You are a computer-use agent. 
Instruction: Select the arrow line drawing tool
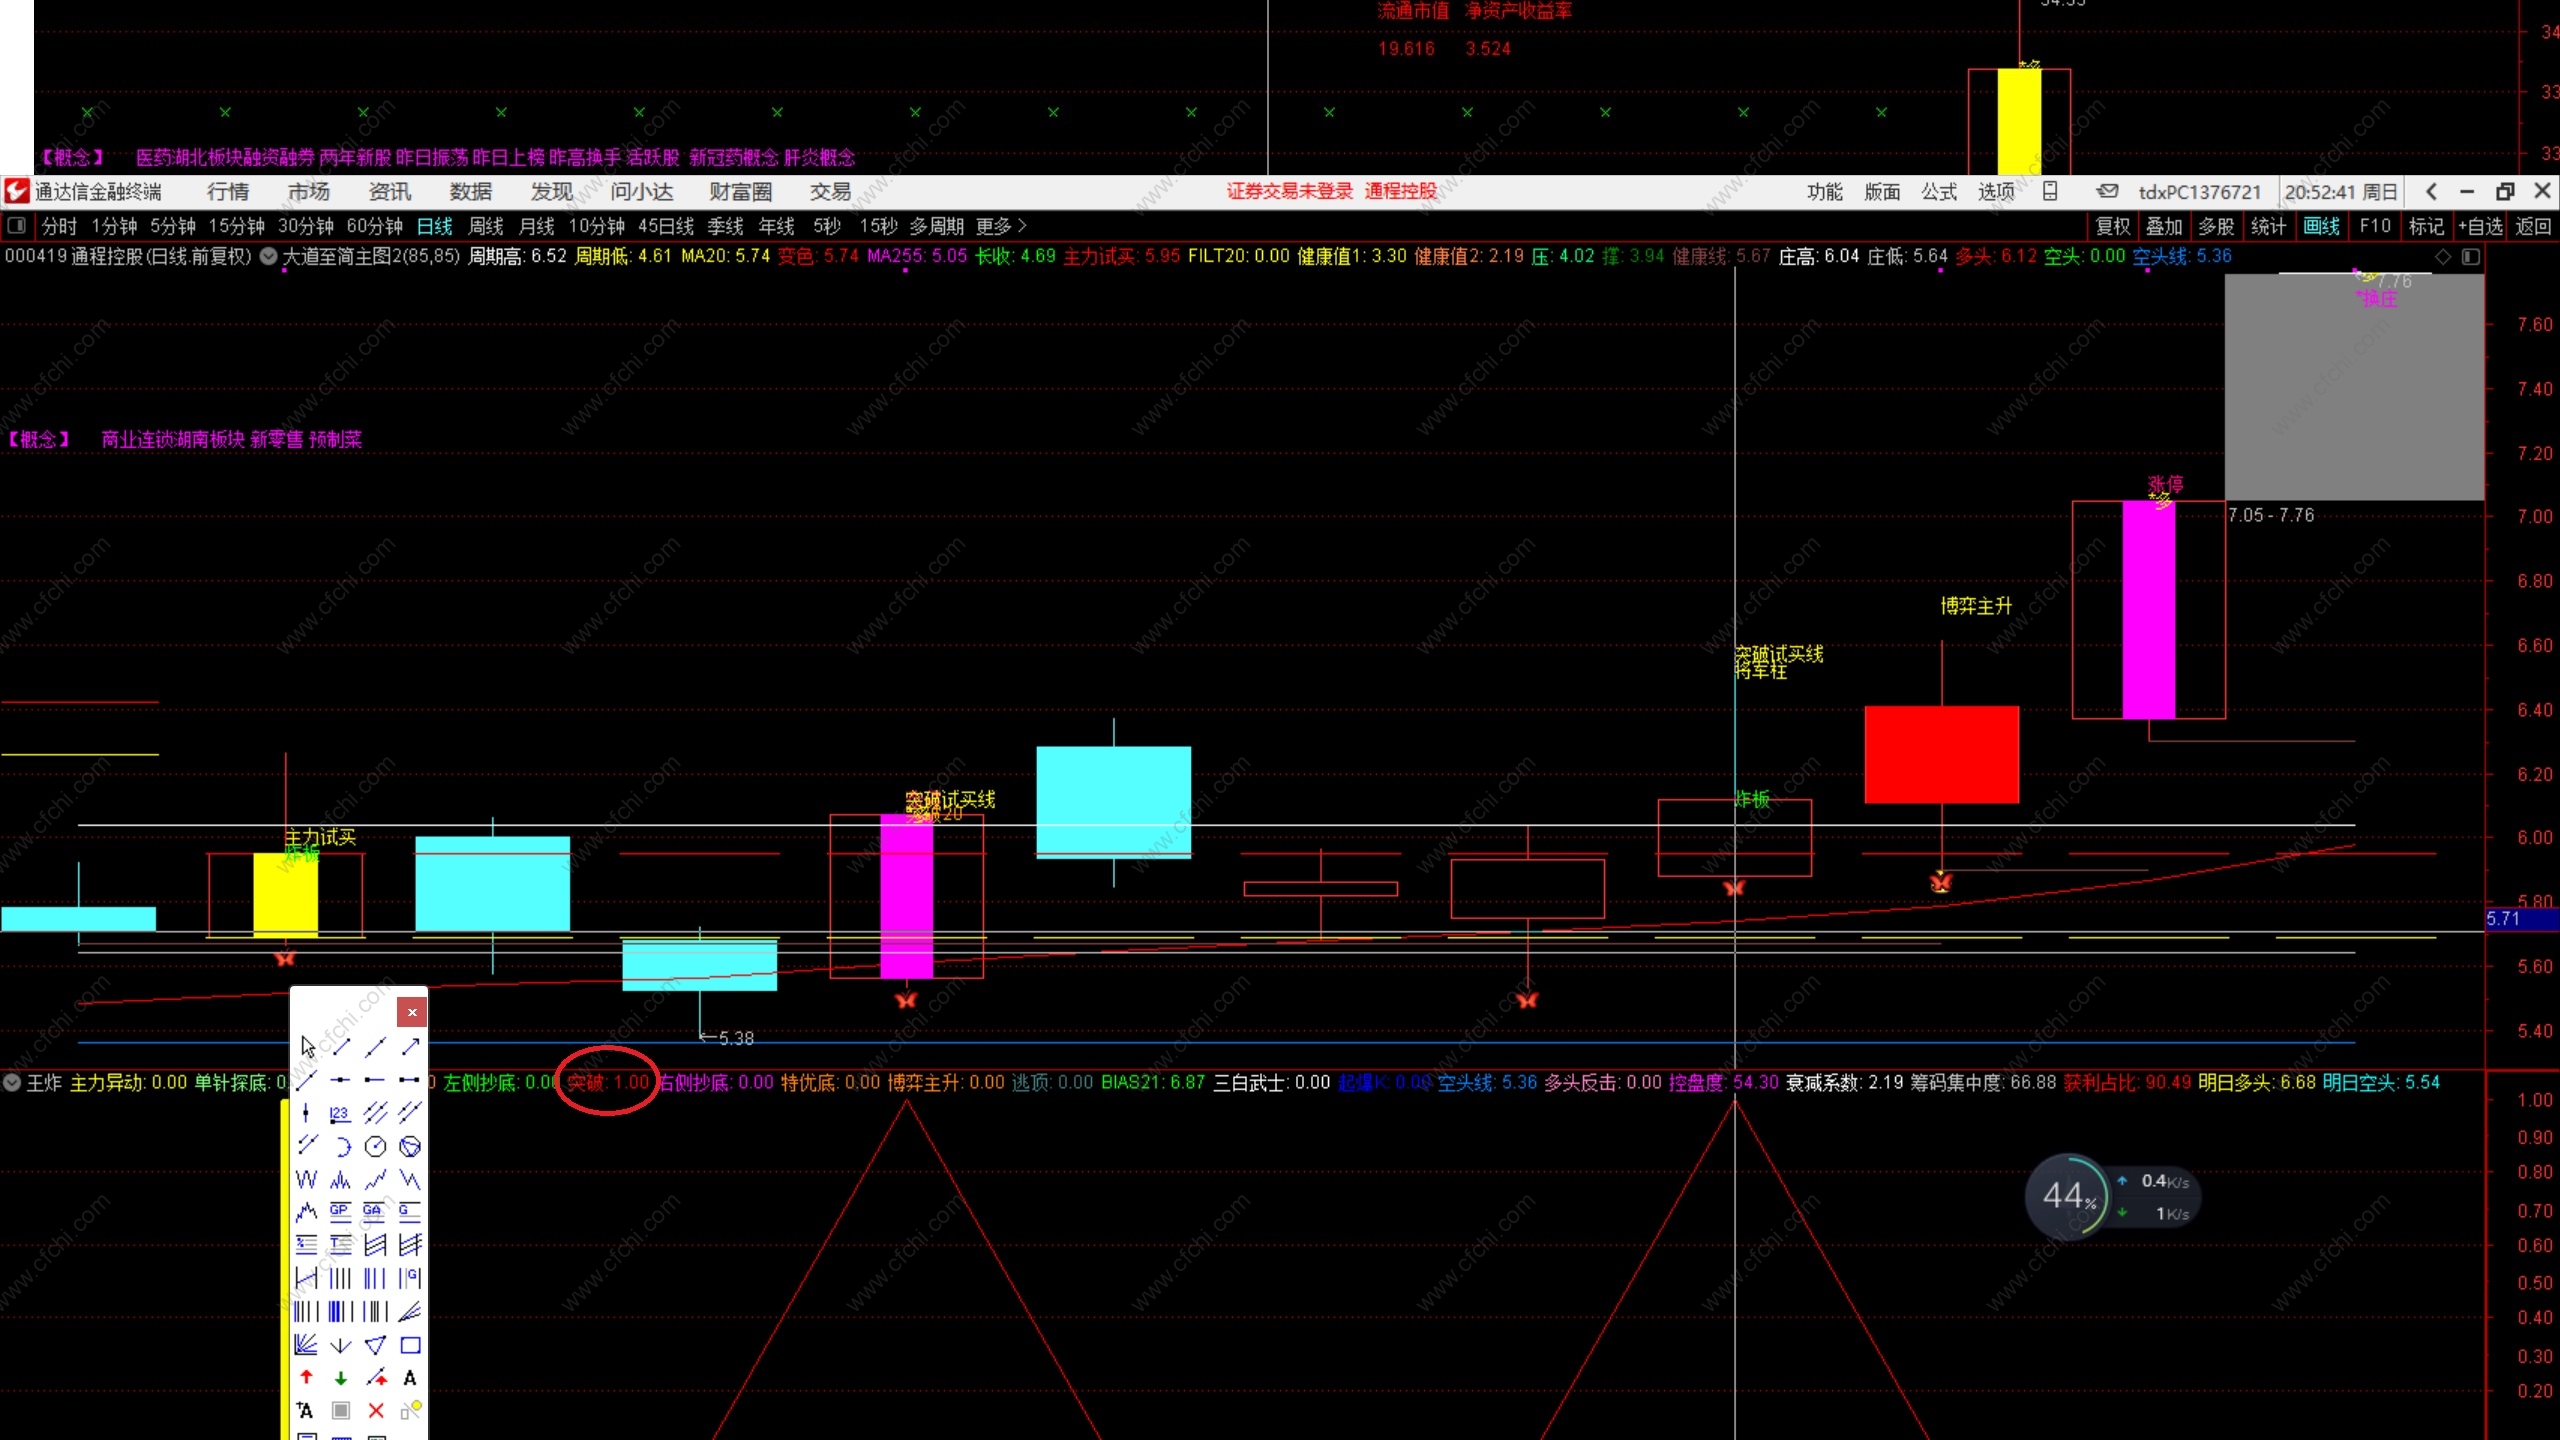pos(410,1047)
